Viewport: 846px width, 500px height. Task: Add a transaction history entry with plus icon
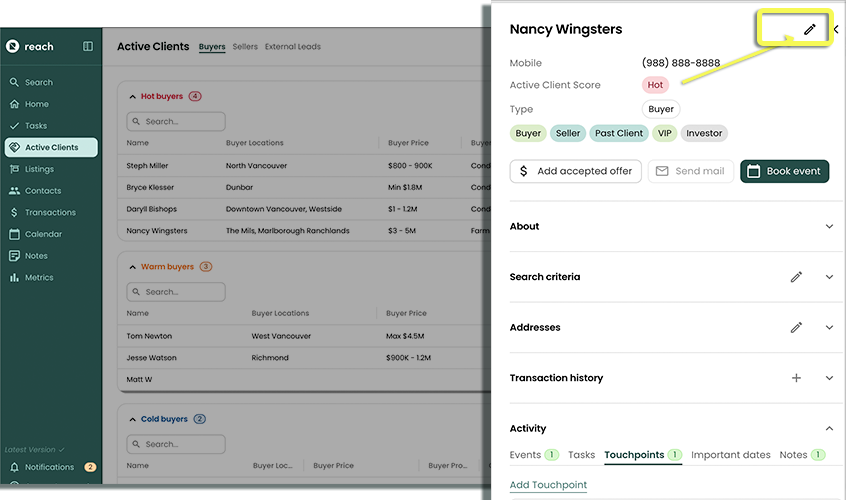(796, 378)
